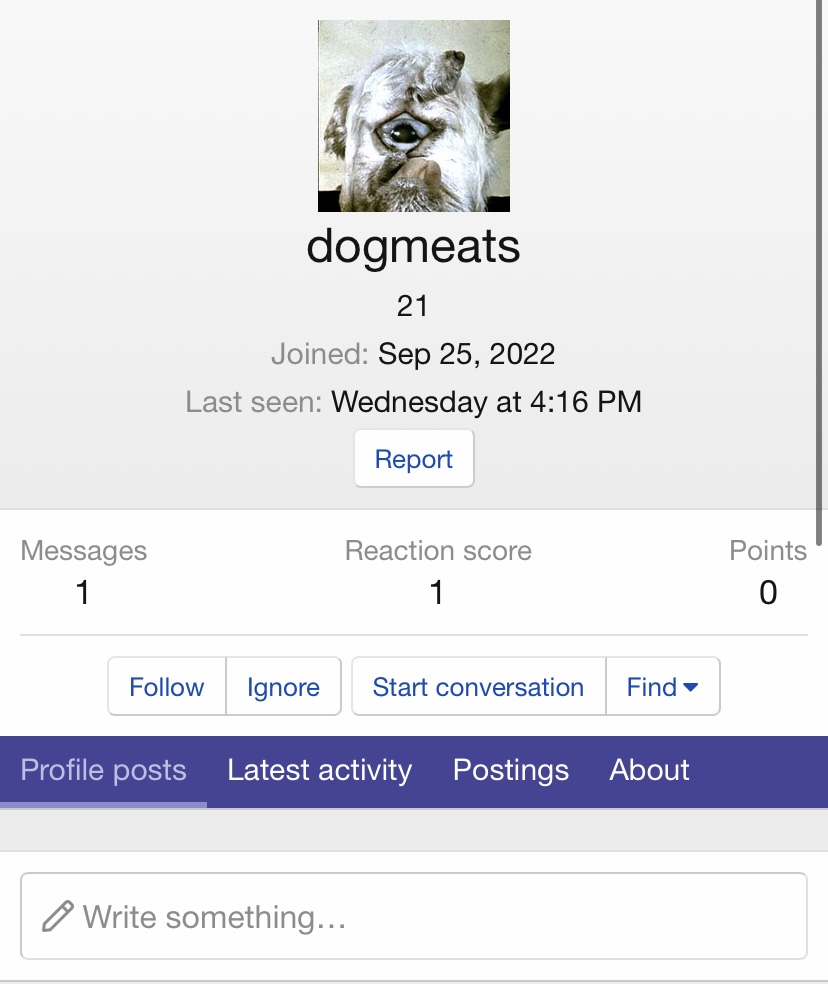
Task: Start conversation with dogmeats
Action: [478, 687]
